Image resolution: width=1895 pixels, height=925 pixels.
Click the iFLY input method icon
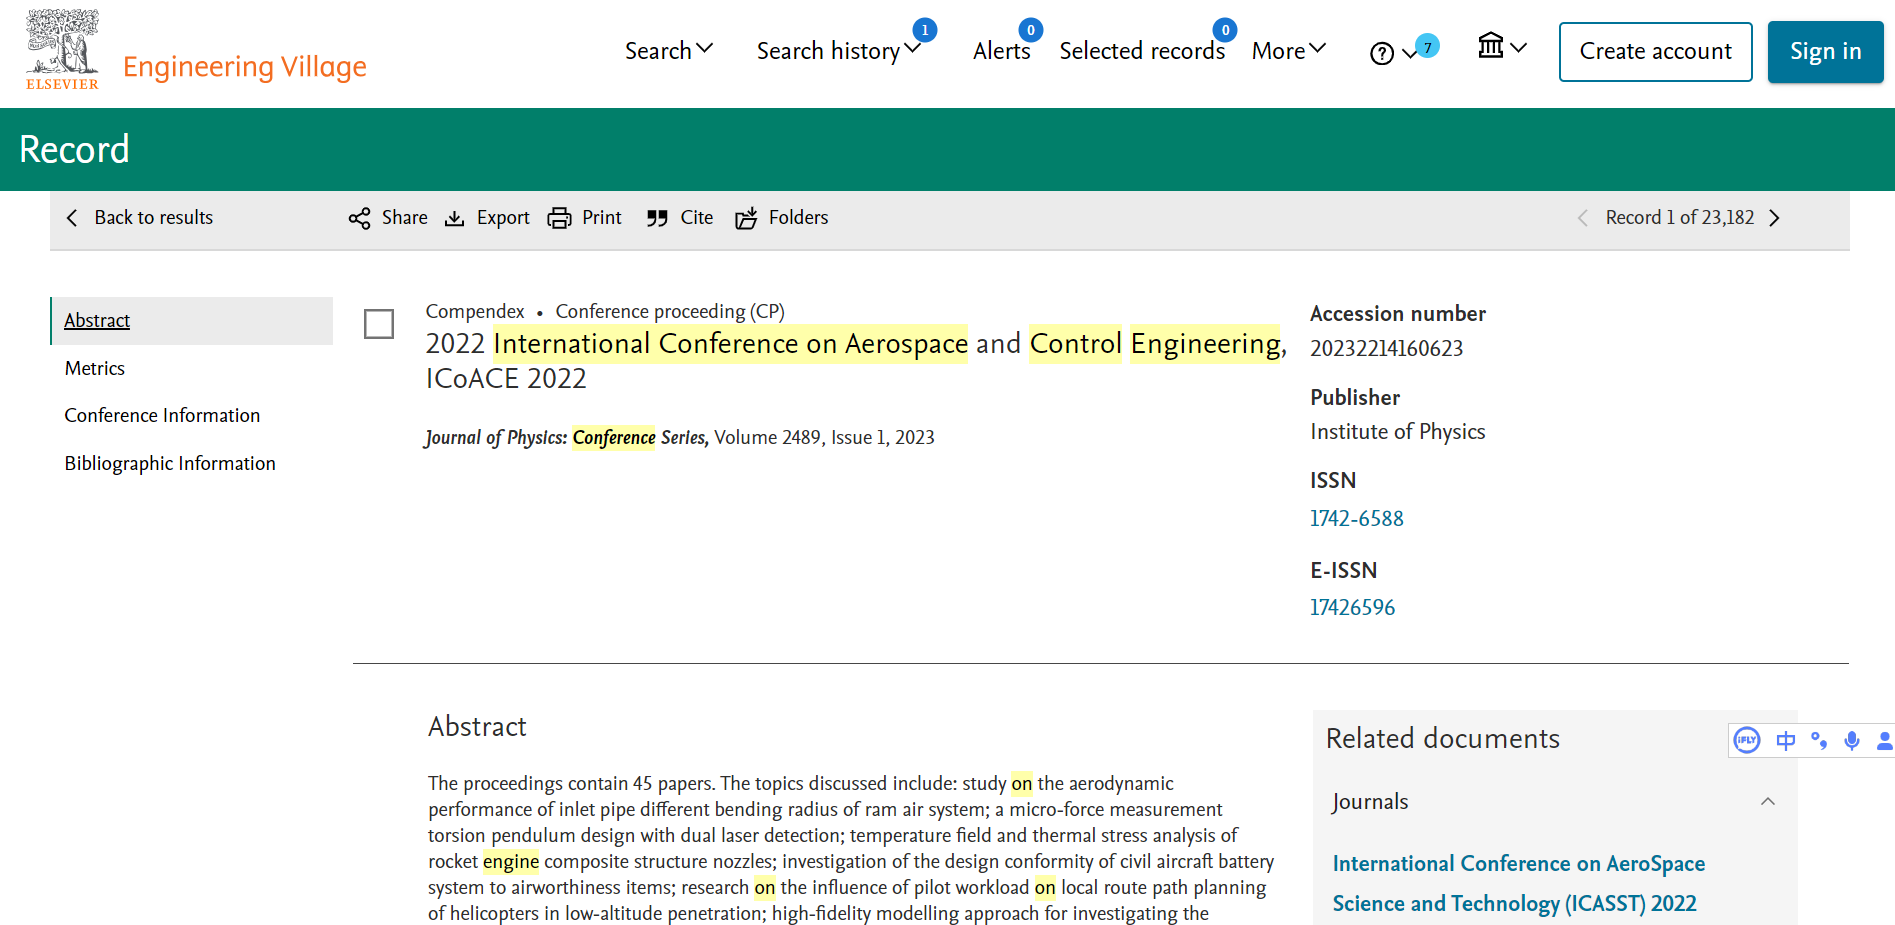click(x=1747, y=740)
